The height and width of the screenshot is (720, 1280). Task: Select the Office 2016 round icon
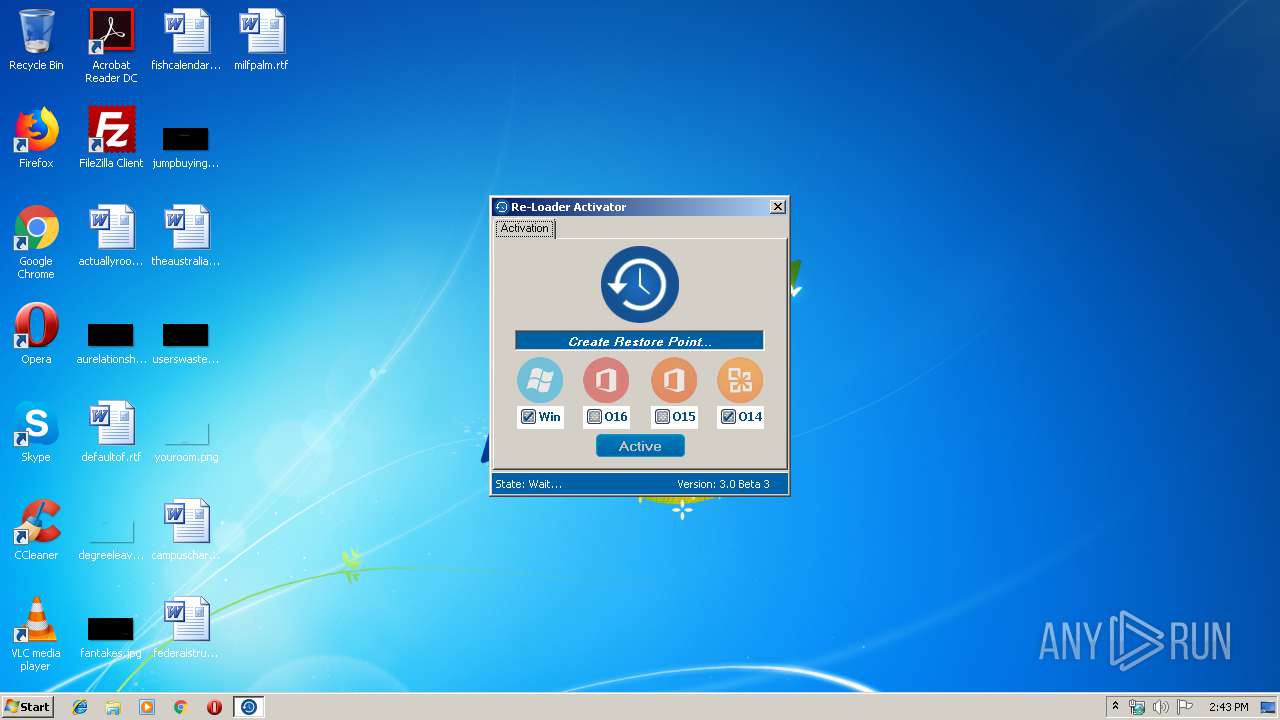(x=606, y=380)
